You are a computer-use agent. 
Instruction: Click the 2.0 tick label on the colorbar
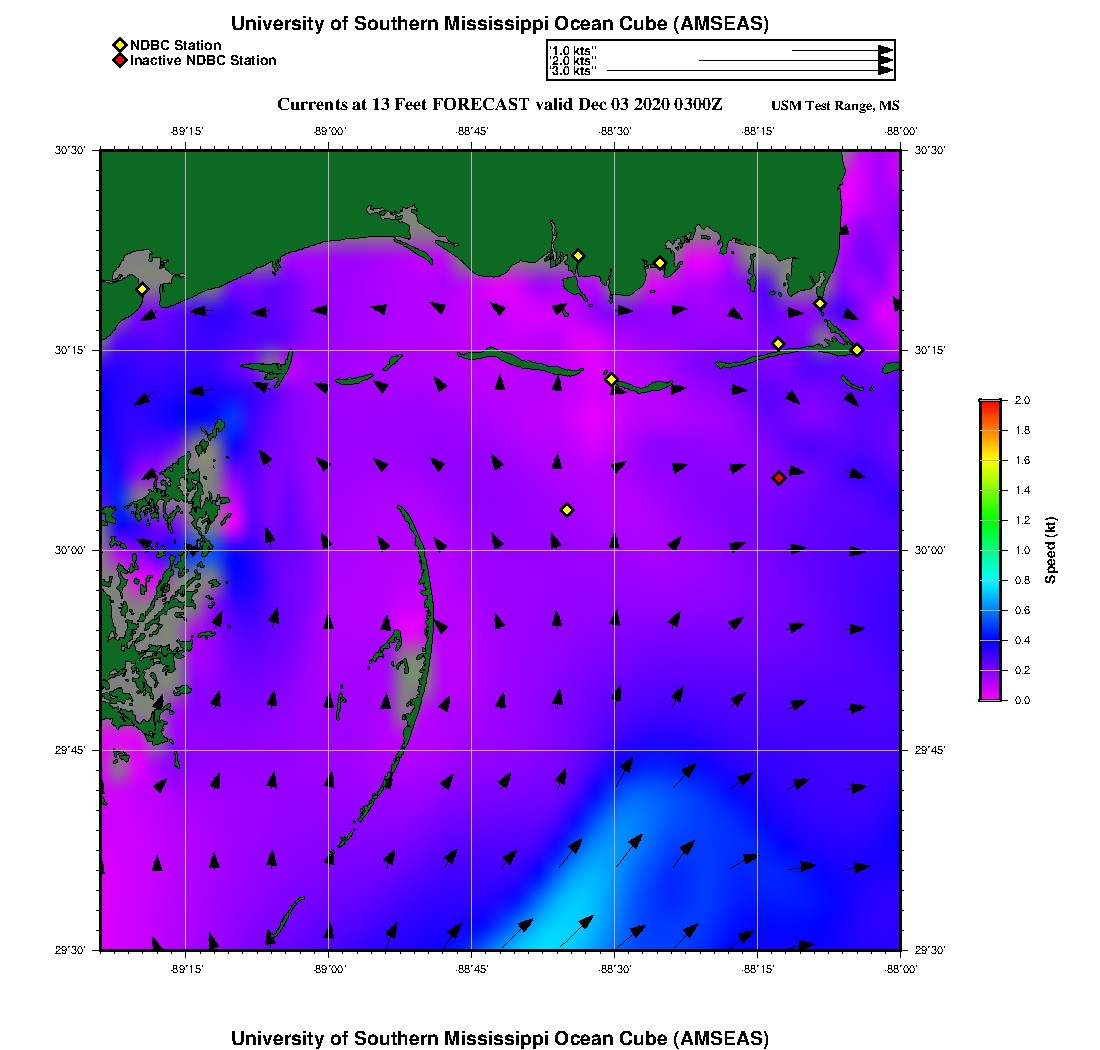tap(1022, 400)
